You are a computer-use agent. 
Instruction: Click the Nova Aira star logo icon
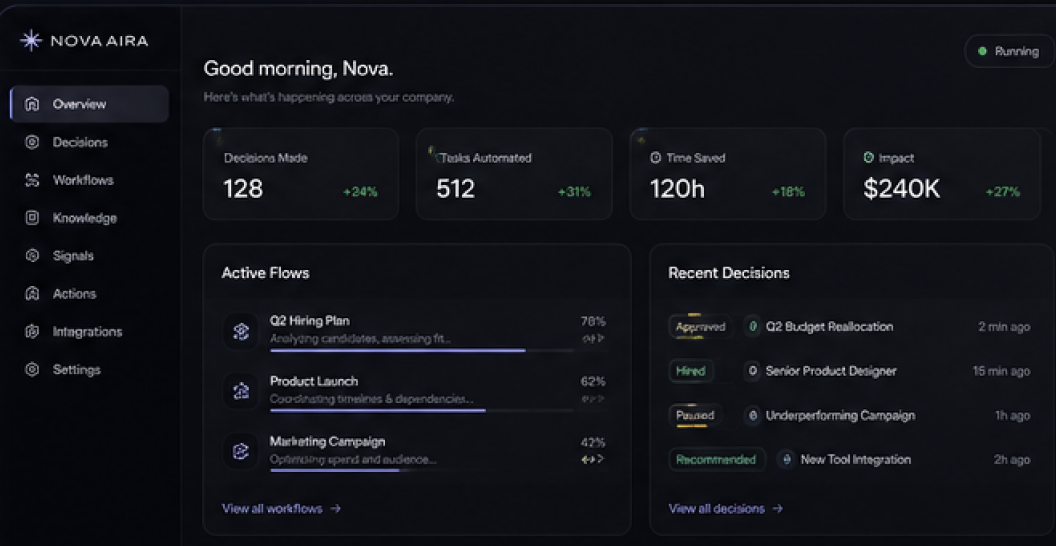coord(31,40)
